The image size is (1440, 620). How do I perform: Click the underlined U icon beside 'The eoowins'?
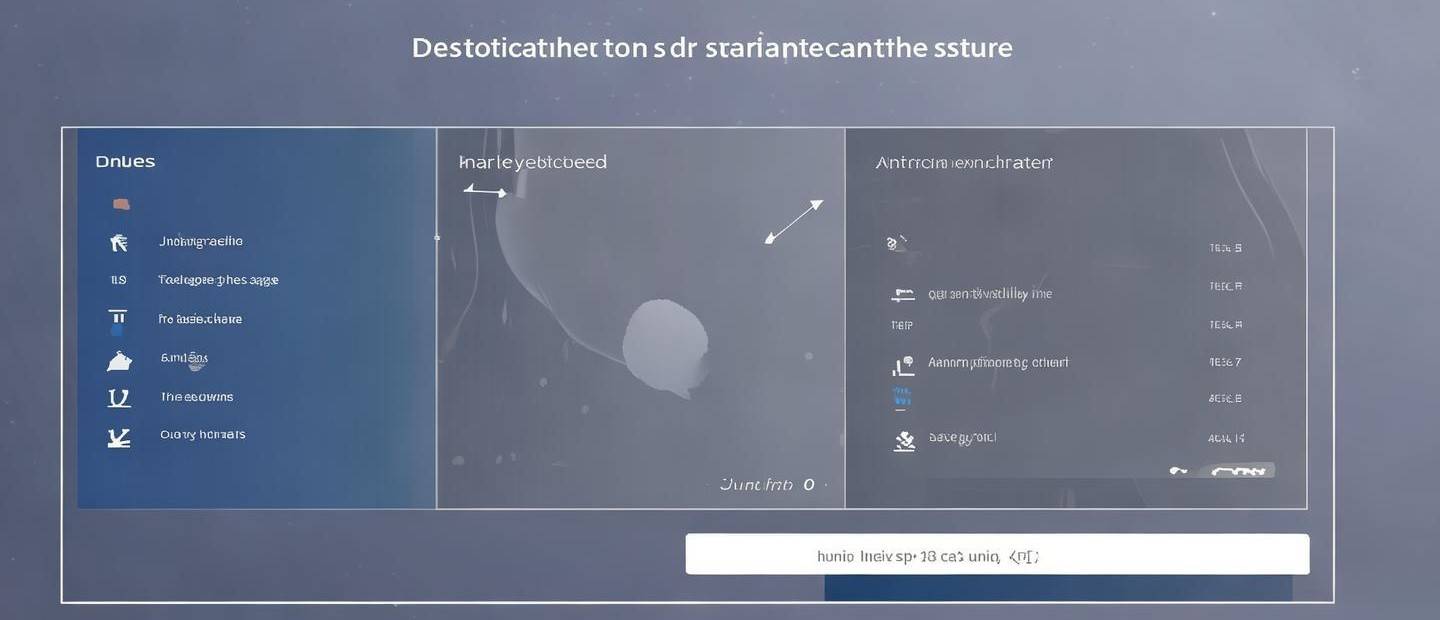click(118, 398)
